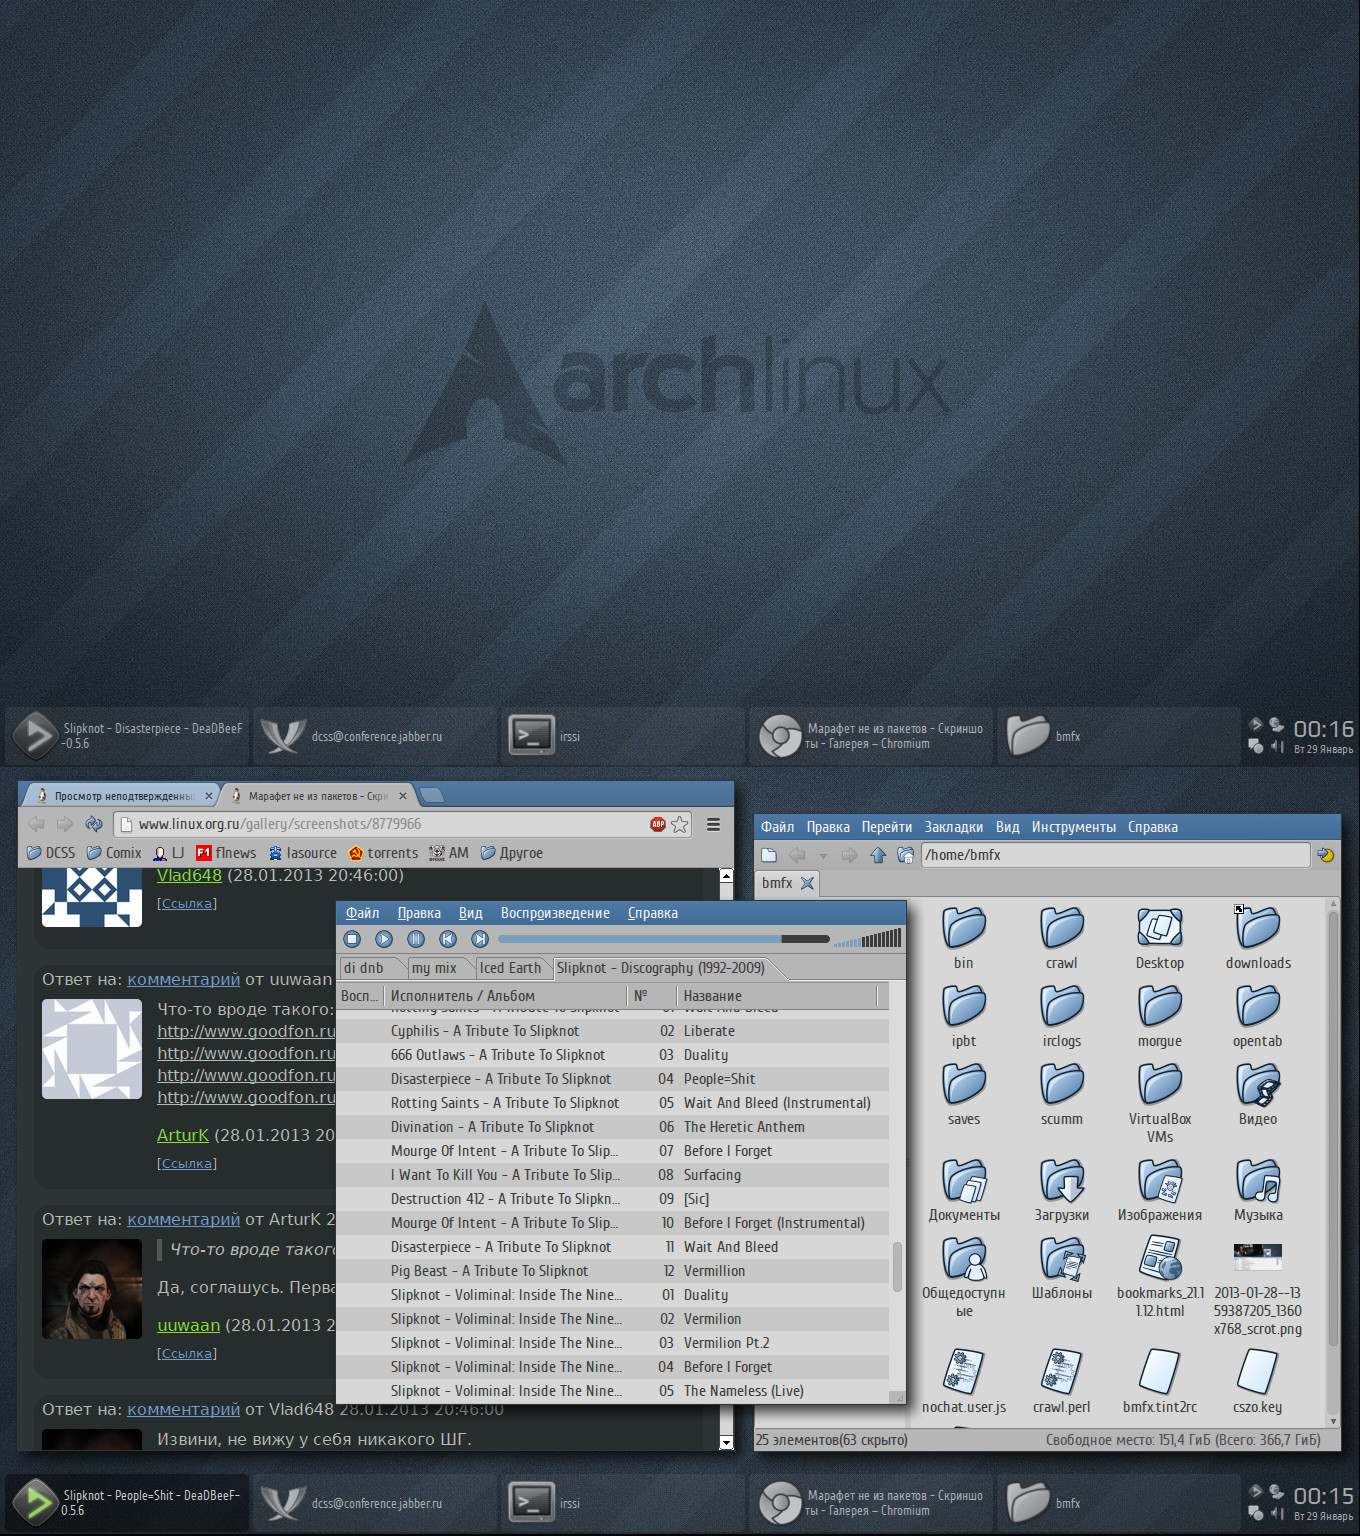Skip to next track in DeaDBeeF
Screen dimensions: 1360x1536
[x=480, y=939]
